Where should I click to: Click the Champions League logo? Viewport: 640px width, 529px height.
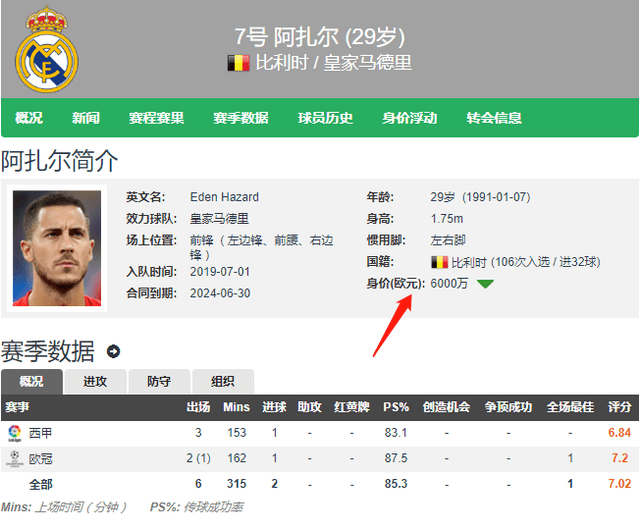[15, 459]
